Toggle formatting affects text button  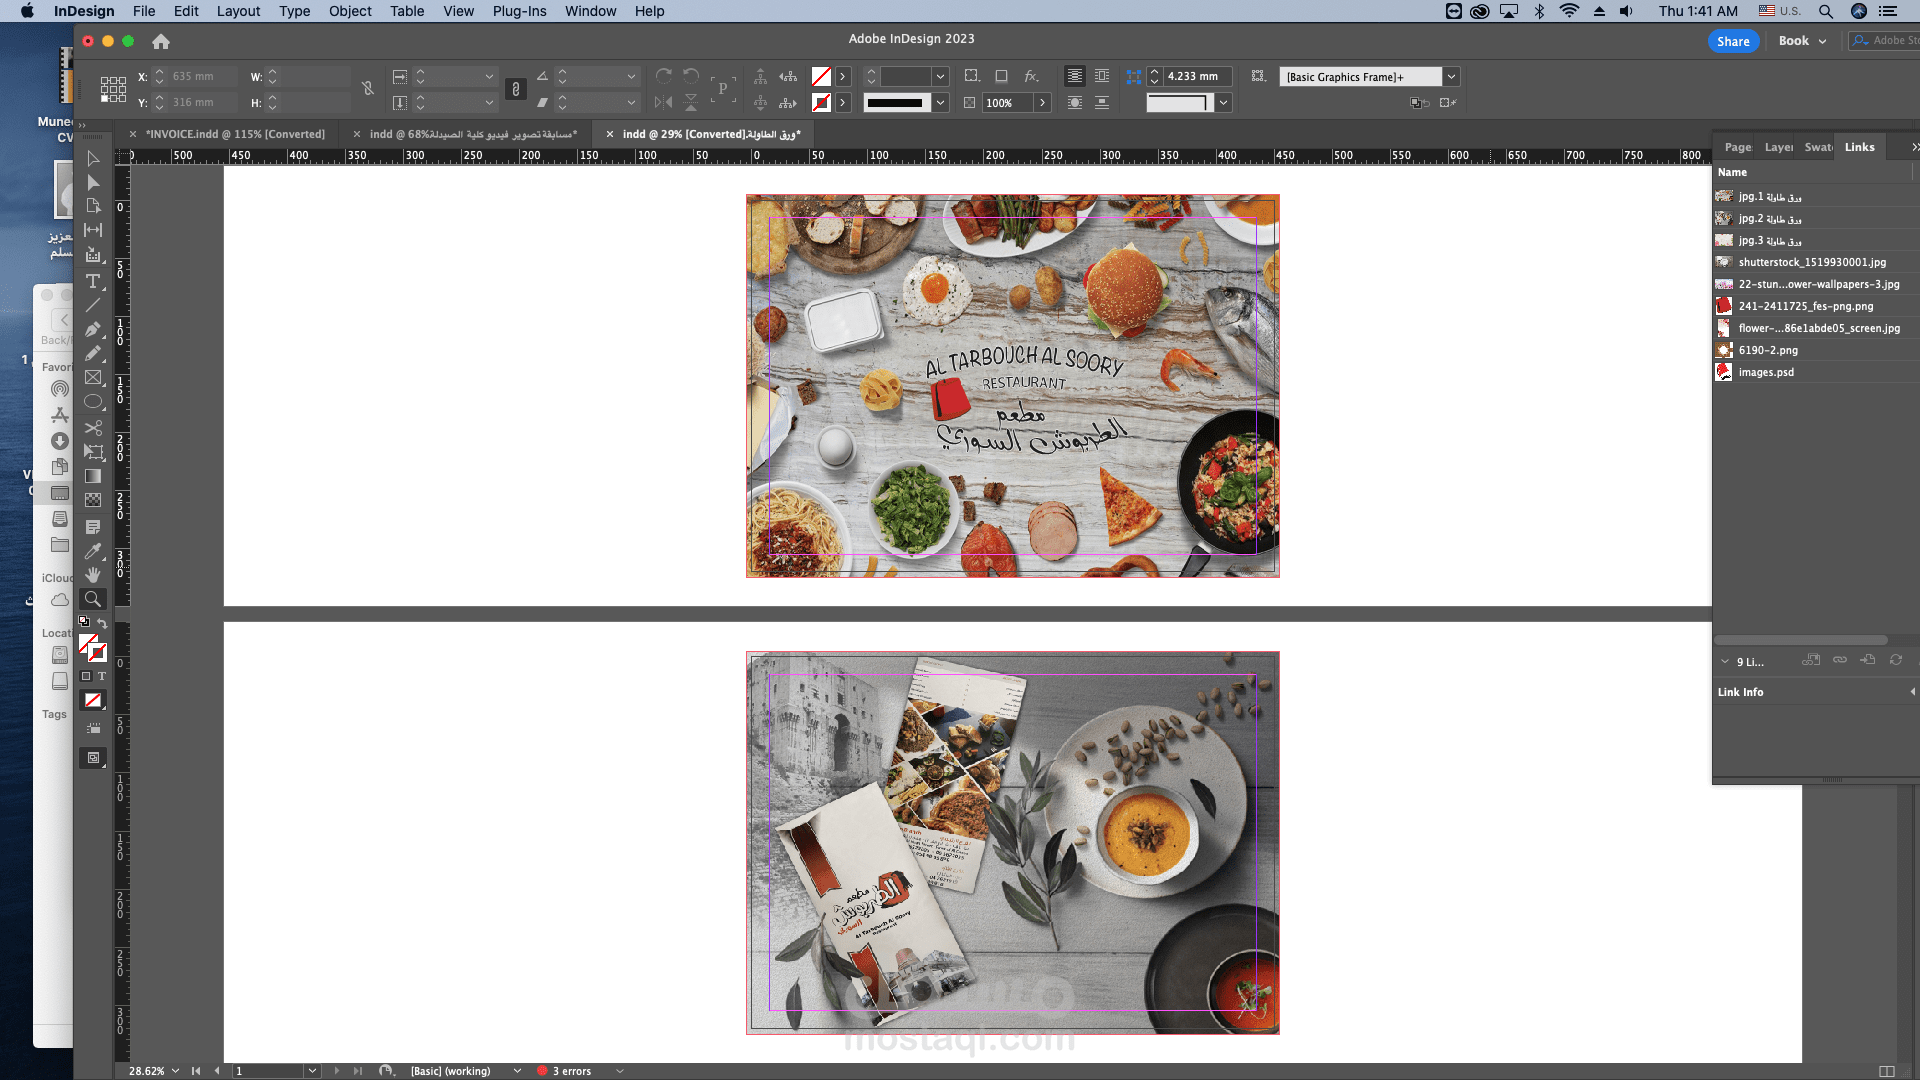[x=102, y=677]
